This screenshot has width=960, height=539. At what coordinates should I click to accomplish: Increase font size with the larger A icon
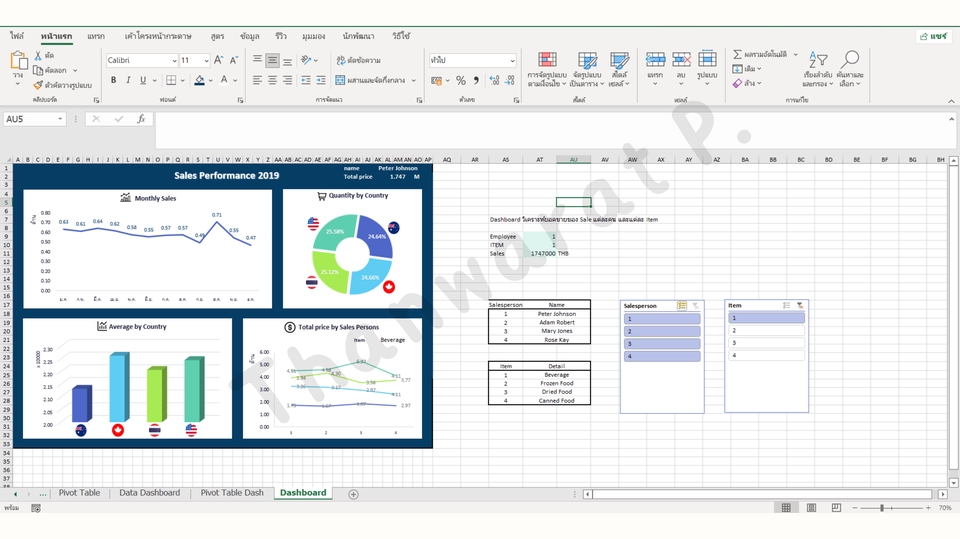(x=219, y=60)
